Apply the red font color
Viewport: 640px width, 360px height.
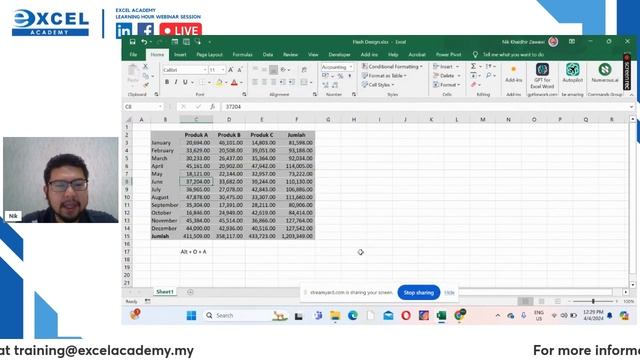tap(234, 82)
